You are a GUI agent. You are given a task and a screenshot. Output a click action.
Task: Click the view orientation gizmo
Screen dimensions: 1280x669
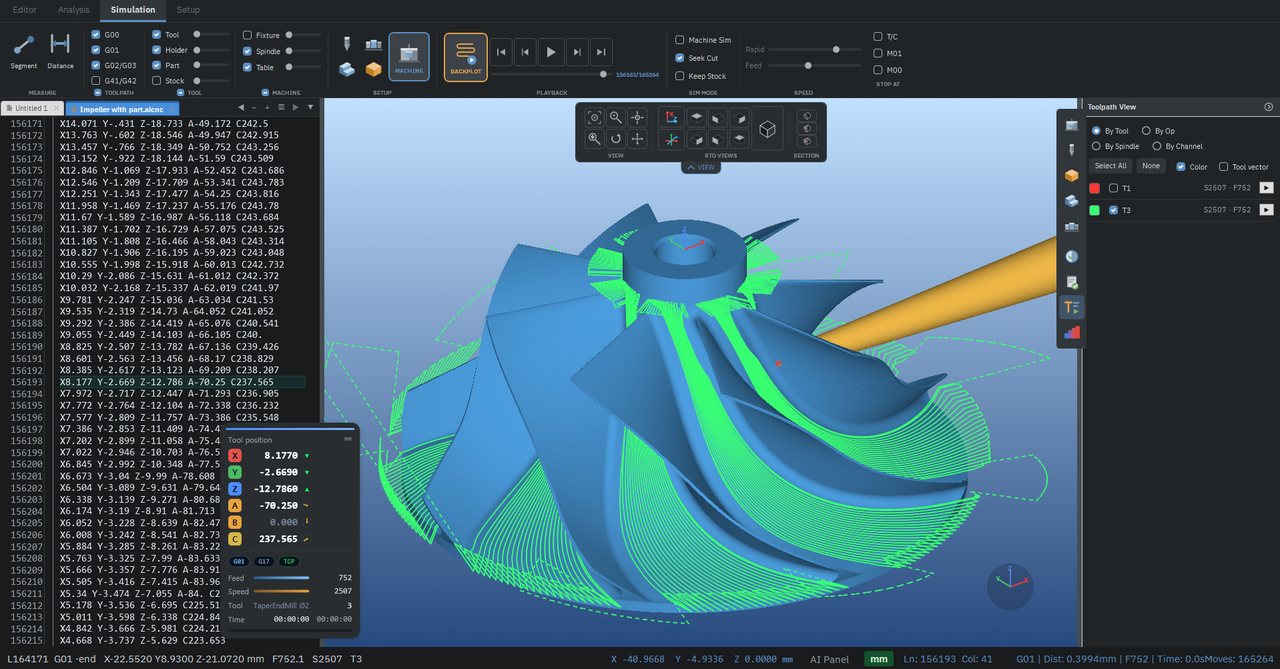1010,586
